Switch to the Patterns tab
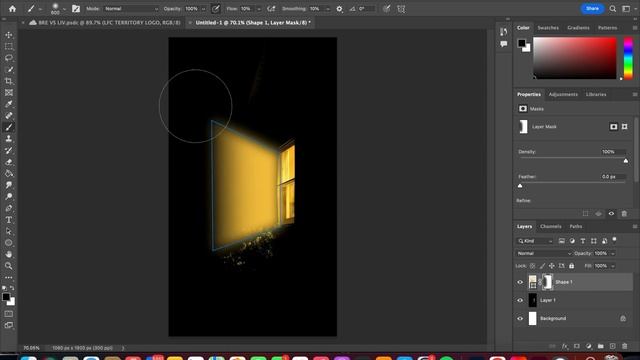This screenshot has height=360, width=640. [x=607, y=28]
